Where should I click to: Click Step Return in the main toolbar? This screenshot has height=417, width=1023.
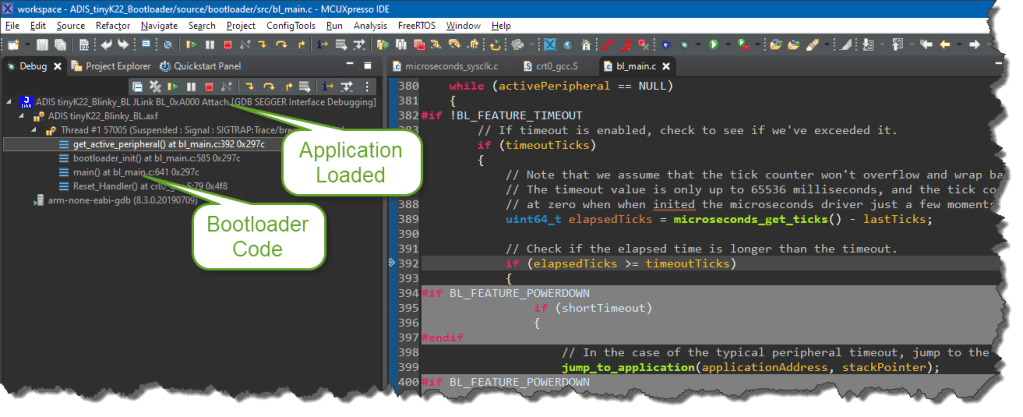(x=300, y=44)
